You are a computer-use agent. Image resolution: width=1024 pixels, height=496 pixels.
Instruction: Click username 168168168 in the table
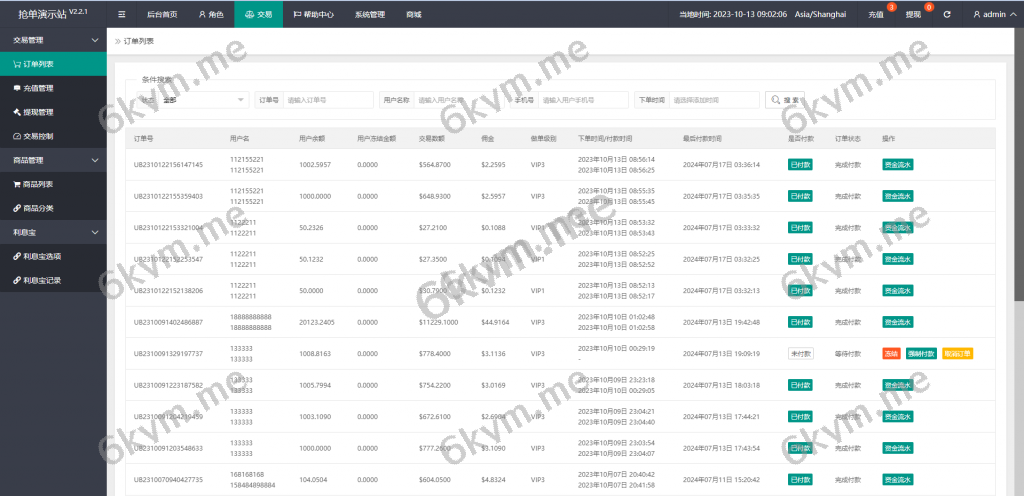click(247, 474)
